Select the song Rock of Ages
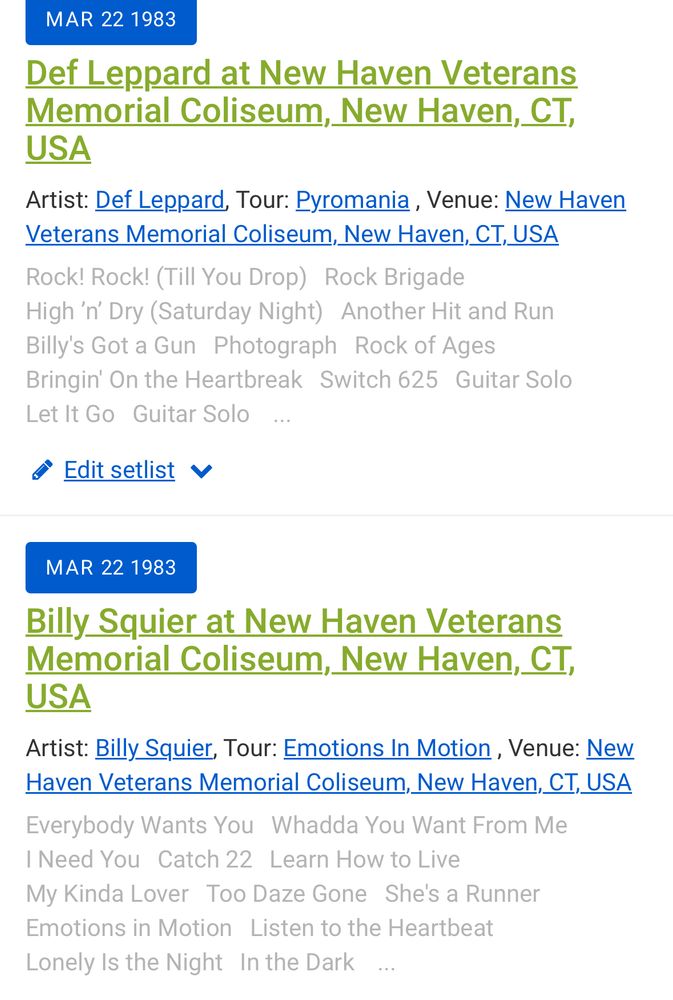This screenshot has height=1000, width=673. pyautogui.click(x=425, y=346)
